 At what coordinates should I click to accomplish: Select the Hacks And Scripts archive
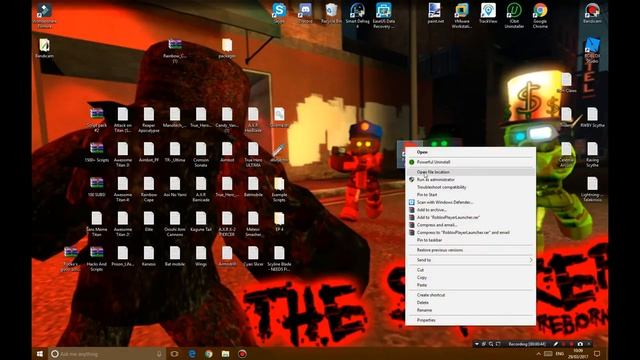97,259
